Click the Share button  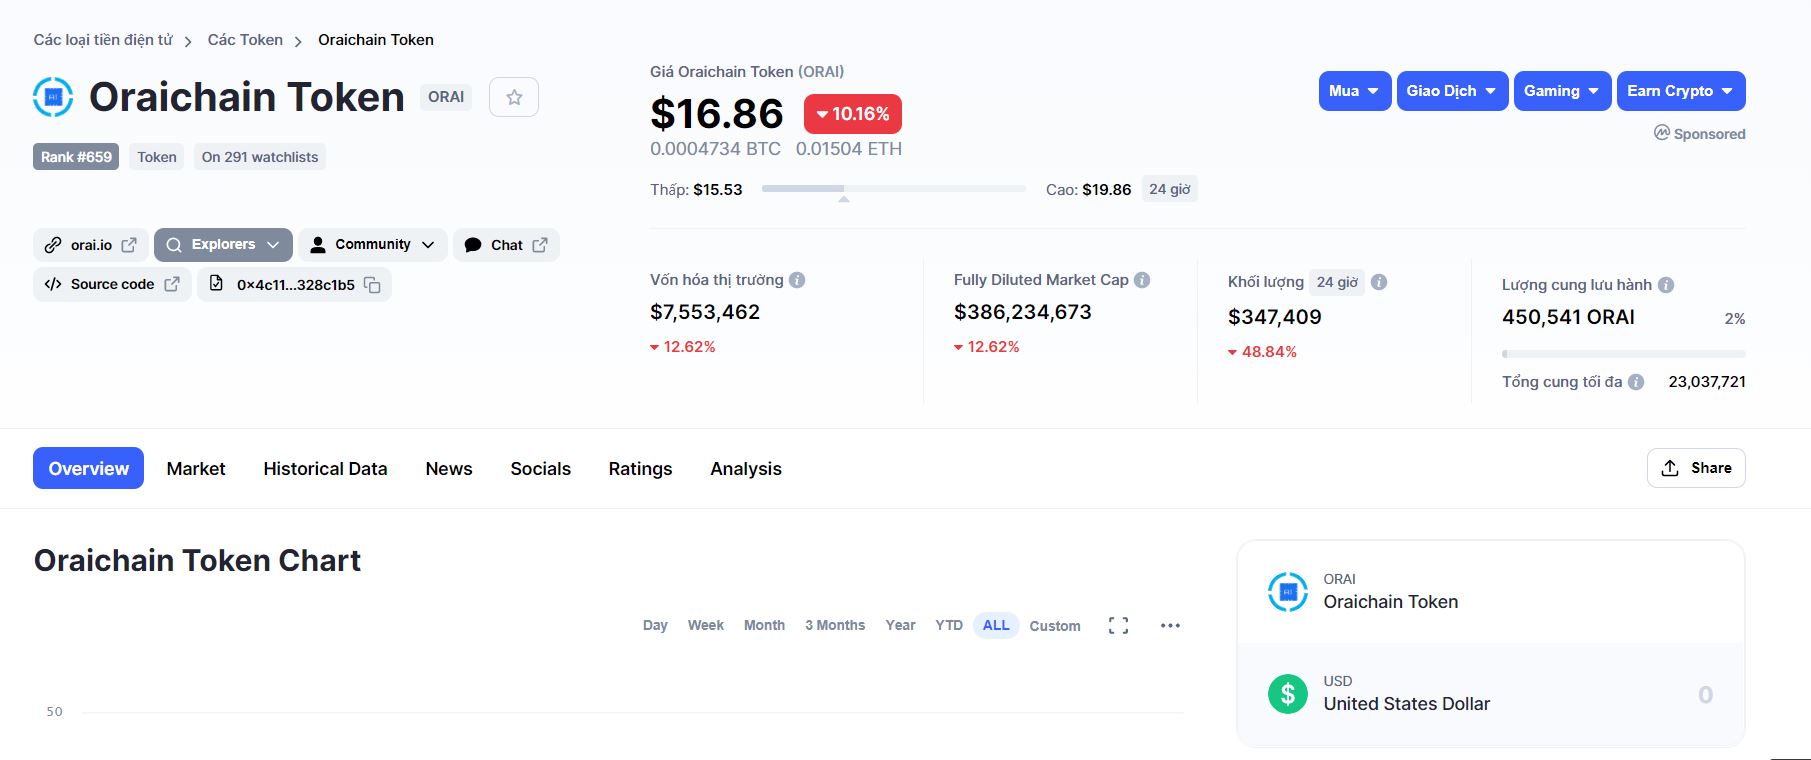tap(1696, 468)
